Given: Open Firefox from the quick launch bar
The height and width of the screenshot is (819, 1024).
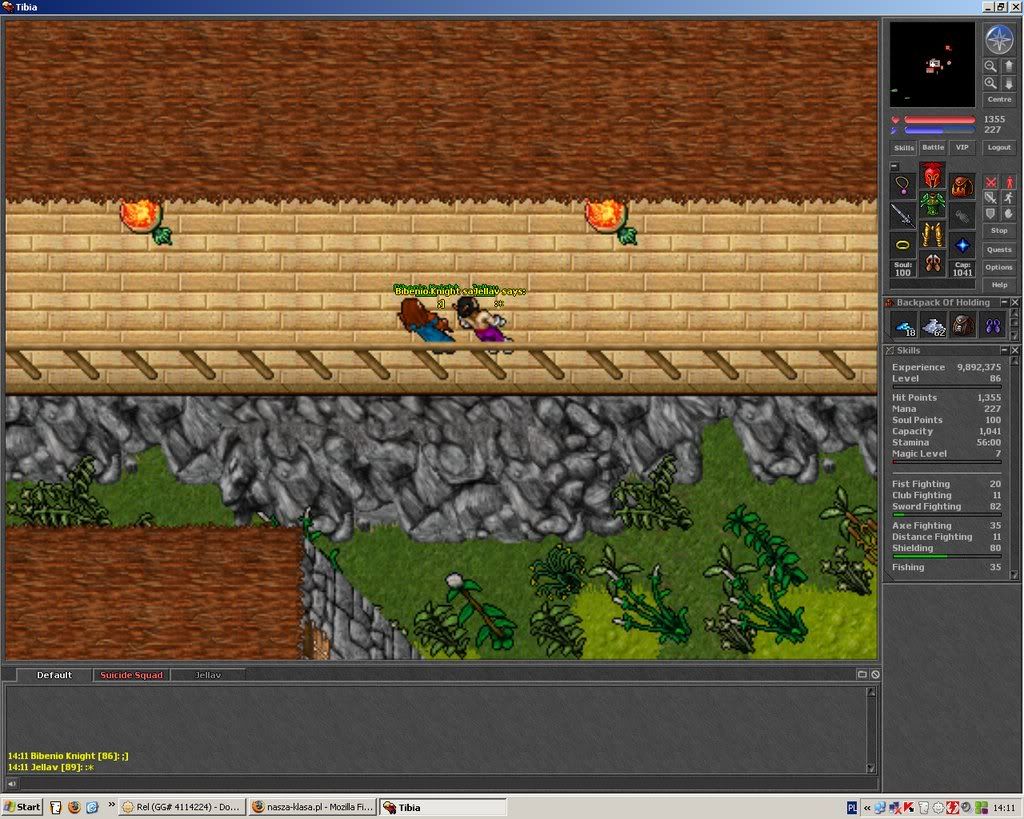Looking at the screenshot, I should (74, 807).
